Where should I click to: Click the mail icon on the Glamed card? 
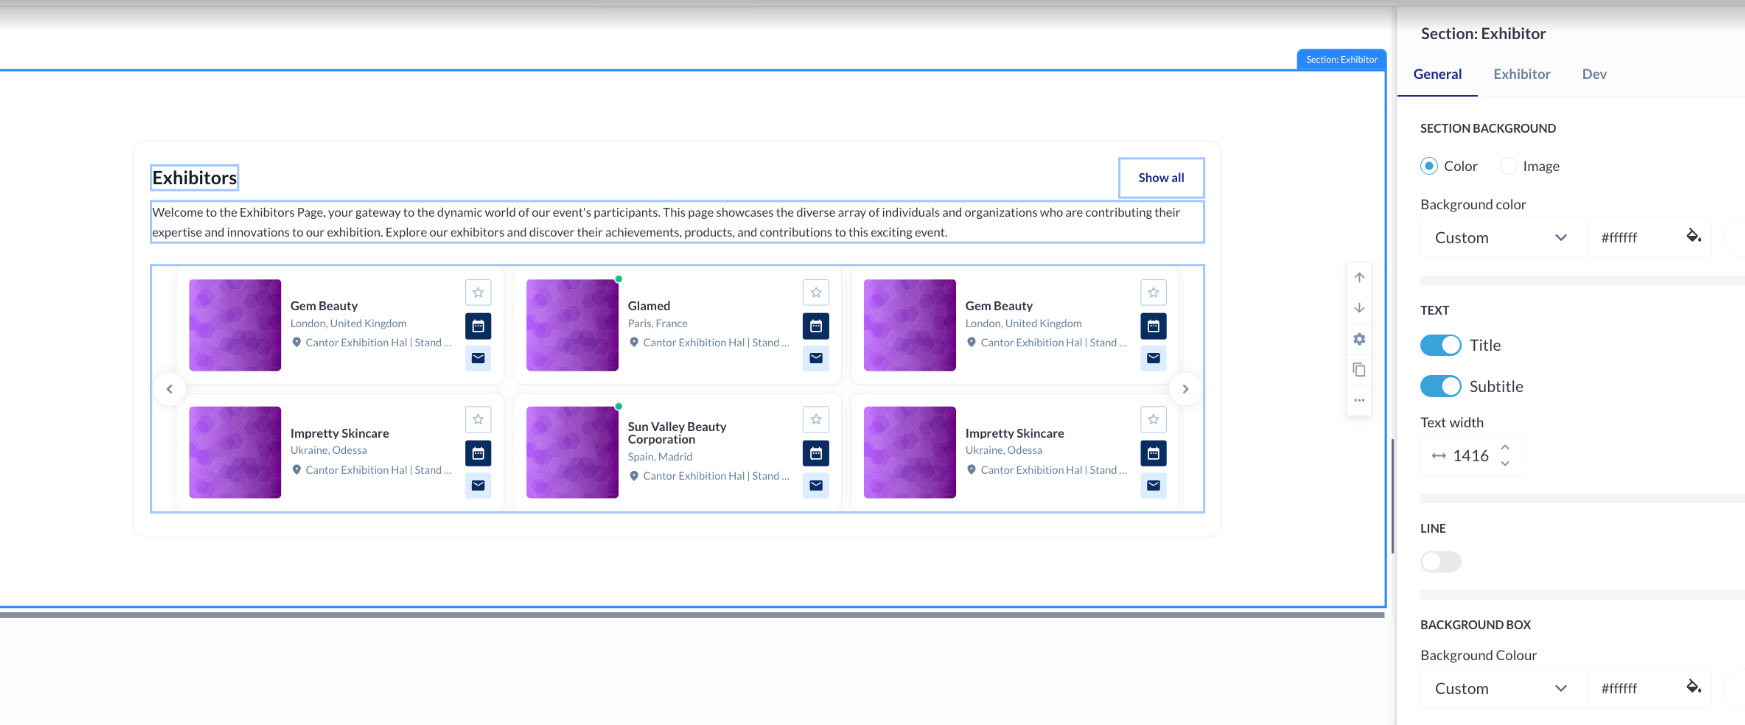pyautogui.click(x=816, y=358)
